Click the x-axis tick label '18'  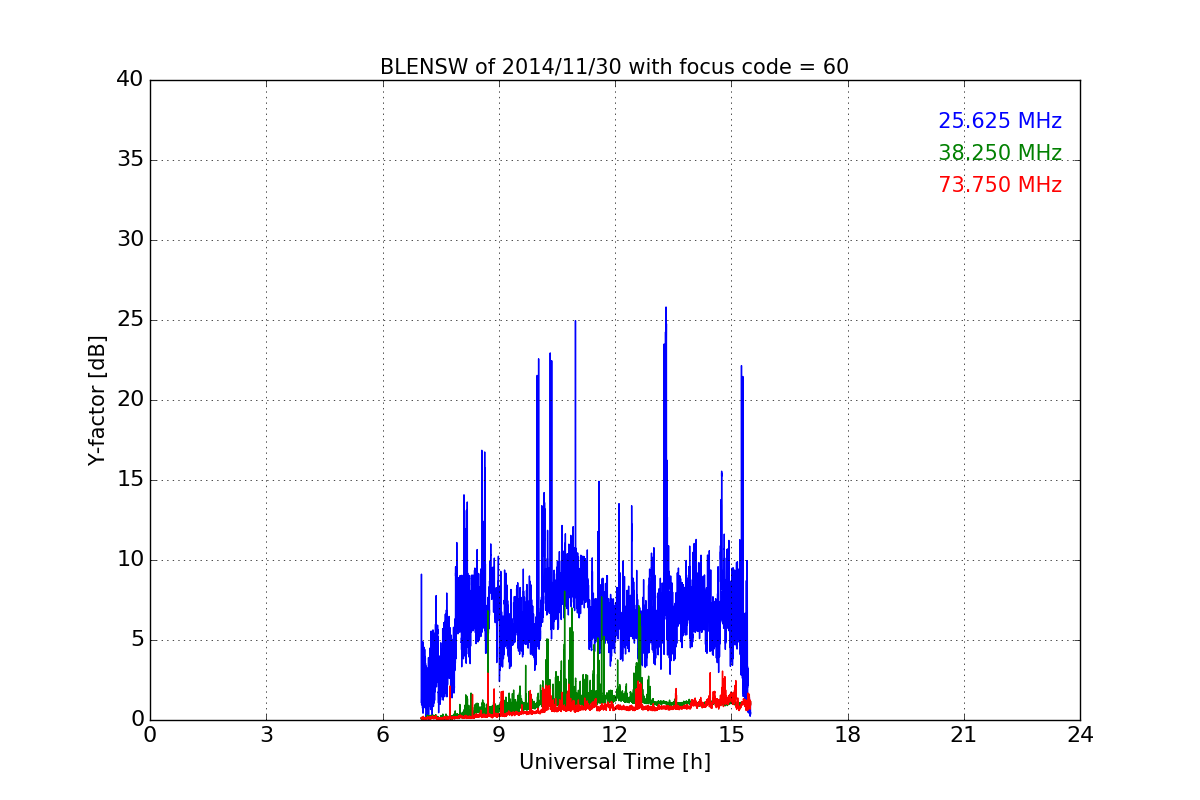848,735
